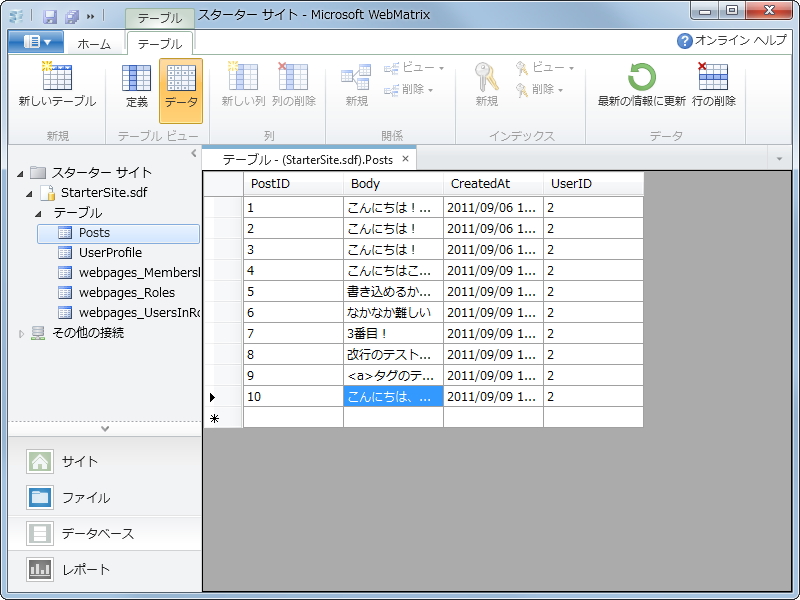Select the Table (テーブル) ribbon tab
Viewport: 800px width, 600px height.
pos(160,44)
